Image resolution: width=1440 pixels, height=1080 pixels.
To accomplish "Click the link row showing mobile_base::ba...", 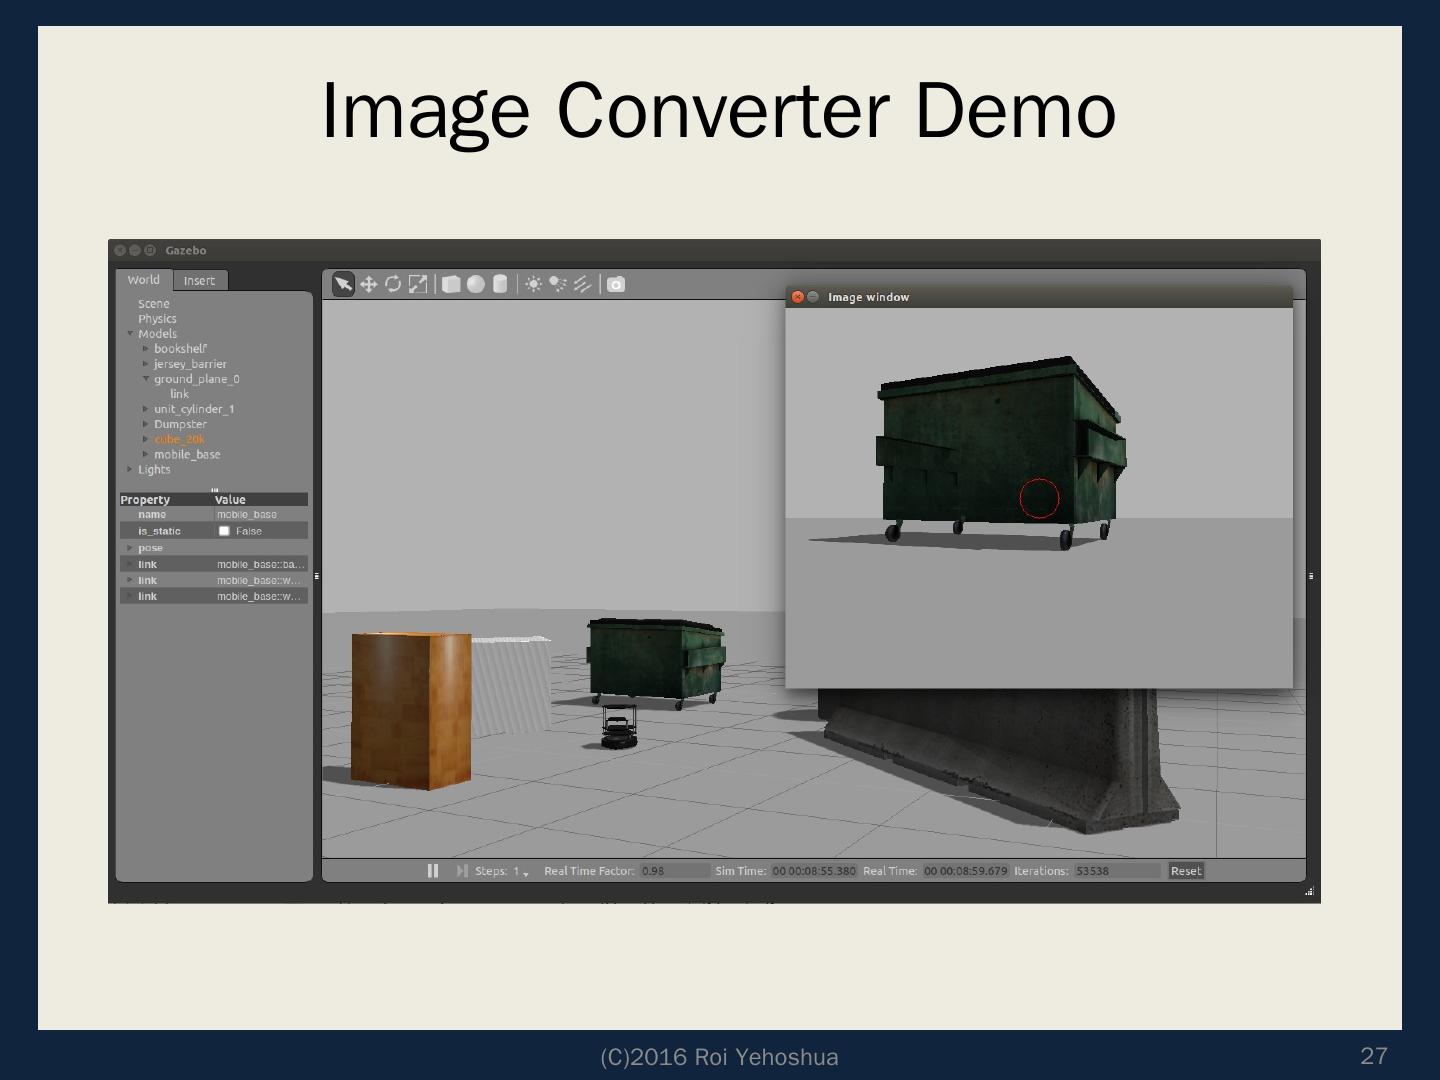I will tap(214, 565).
